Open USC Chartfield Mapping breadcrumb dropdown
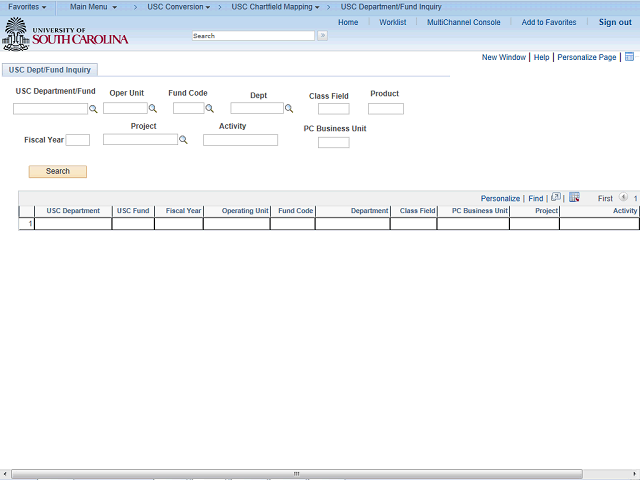Image resolution: width=640 pixels, height=480 pixels. pos(275,7)
